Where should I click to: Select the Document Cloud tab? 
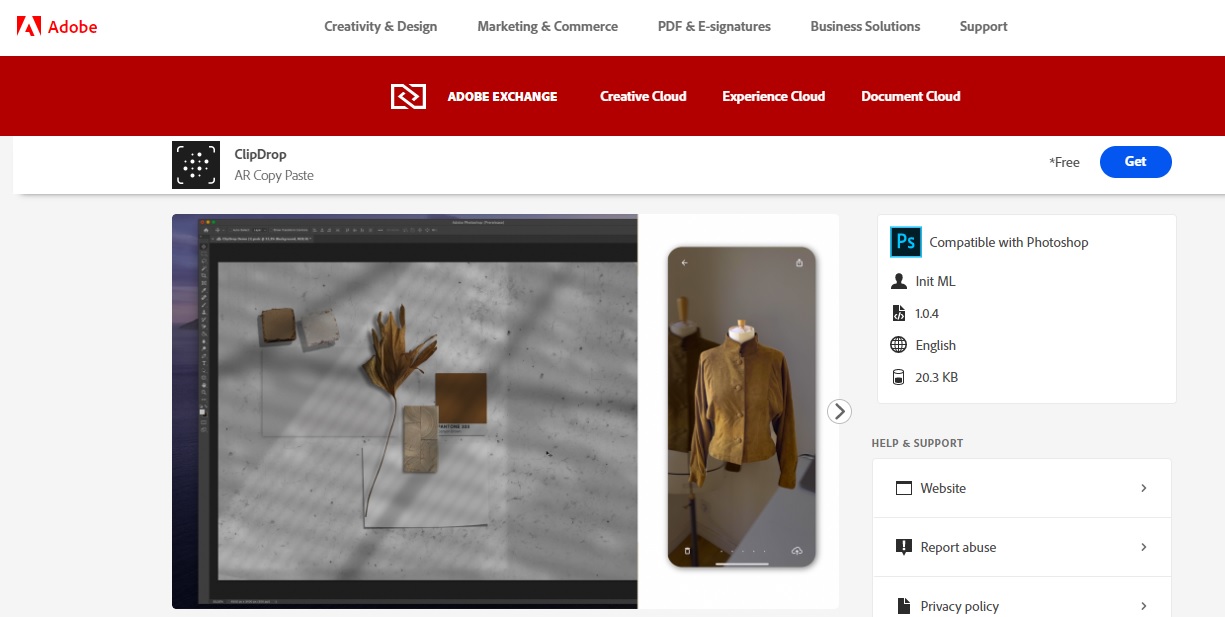910,97
